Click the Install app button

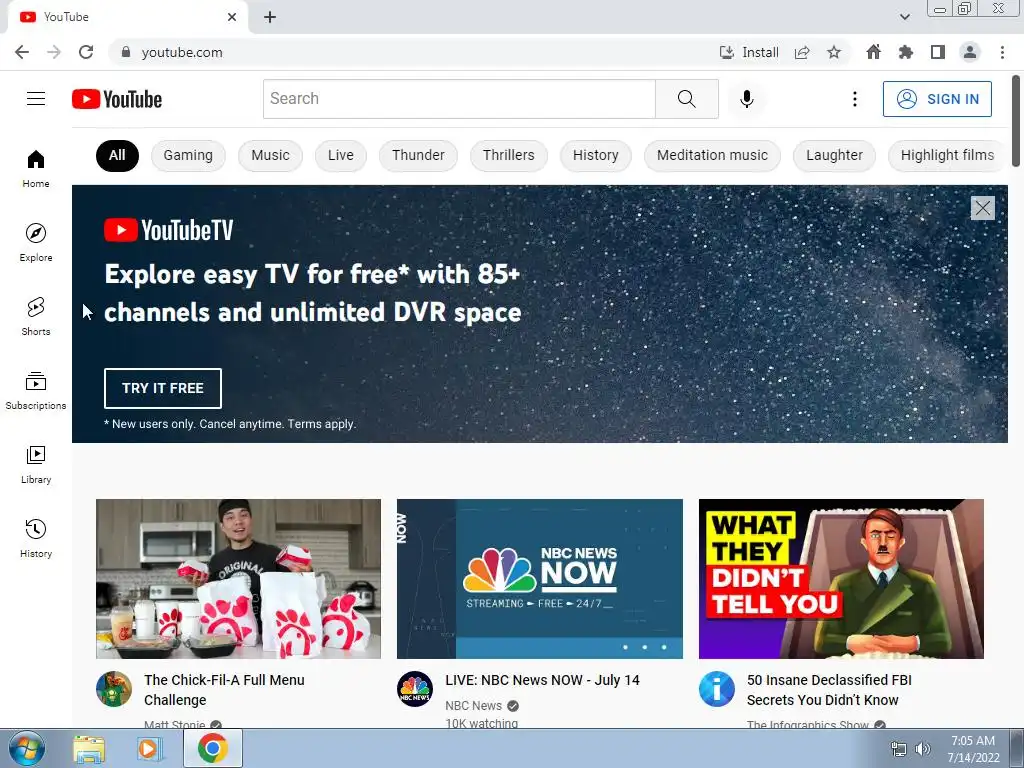[749, 52]
